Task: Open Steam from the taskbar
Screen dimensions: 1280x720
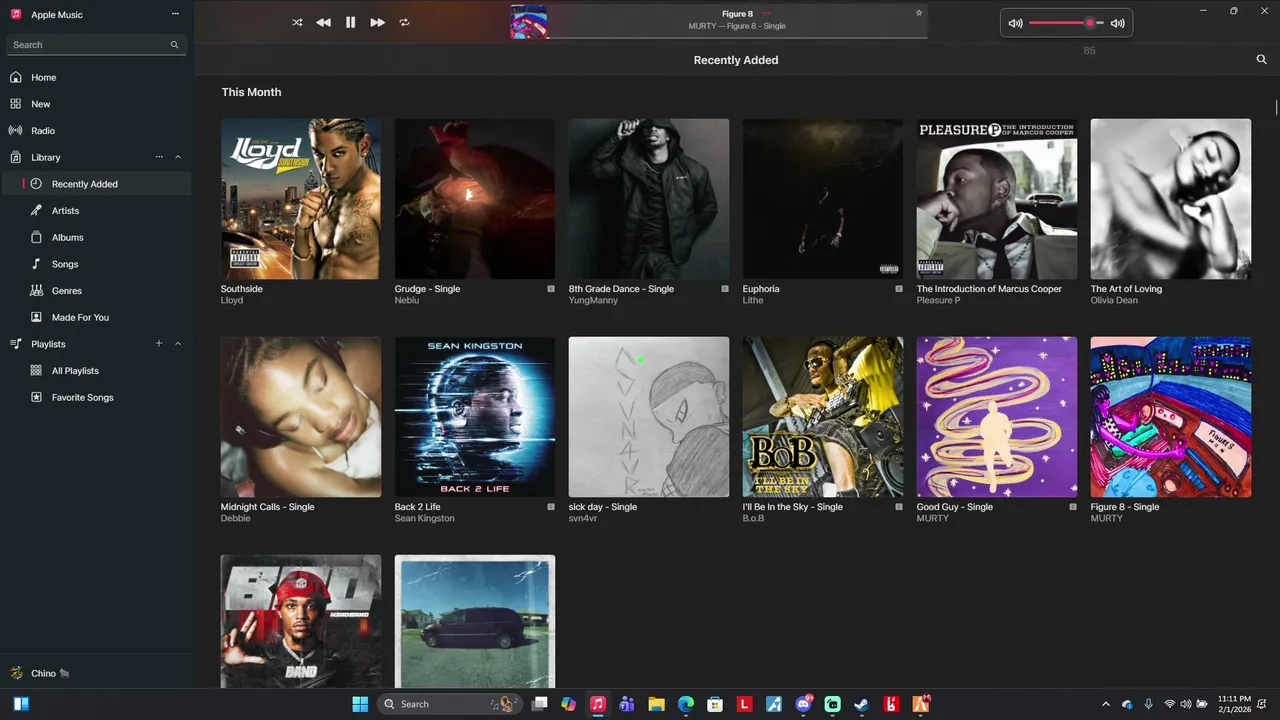Action: click(862, 704)
